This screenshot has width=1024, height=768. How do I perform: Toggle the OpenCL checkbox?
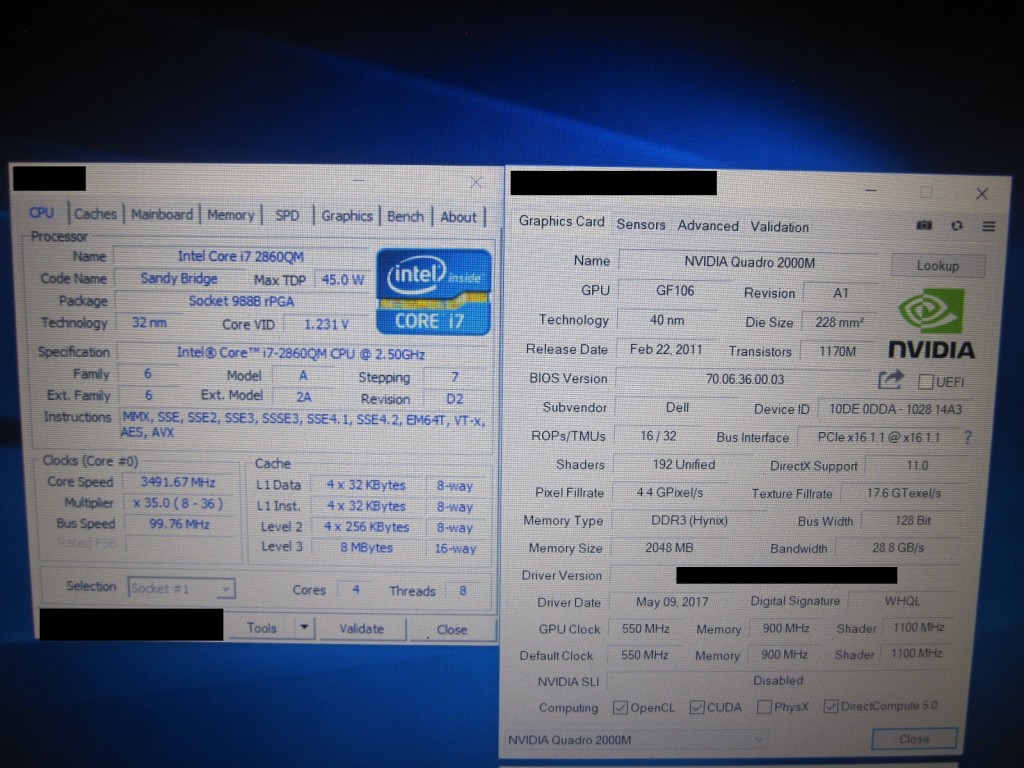coord(620,707)
